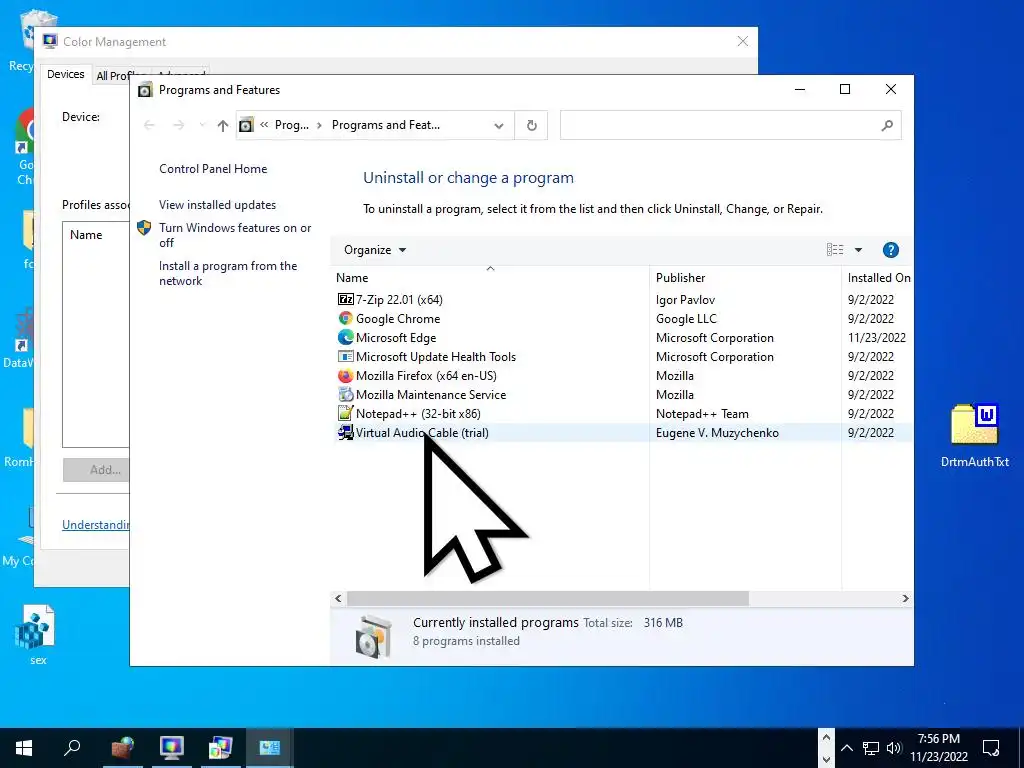Expand the address bar history dropdown
Screen dimensions: 1024x768
tap(499, 125)
